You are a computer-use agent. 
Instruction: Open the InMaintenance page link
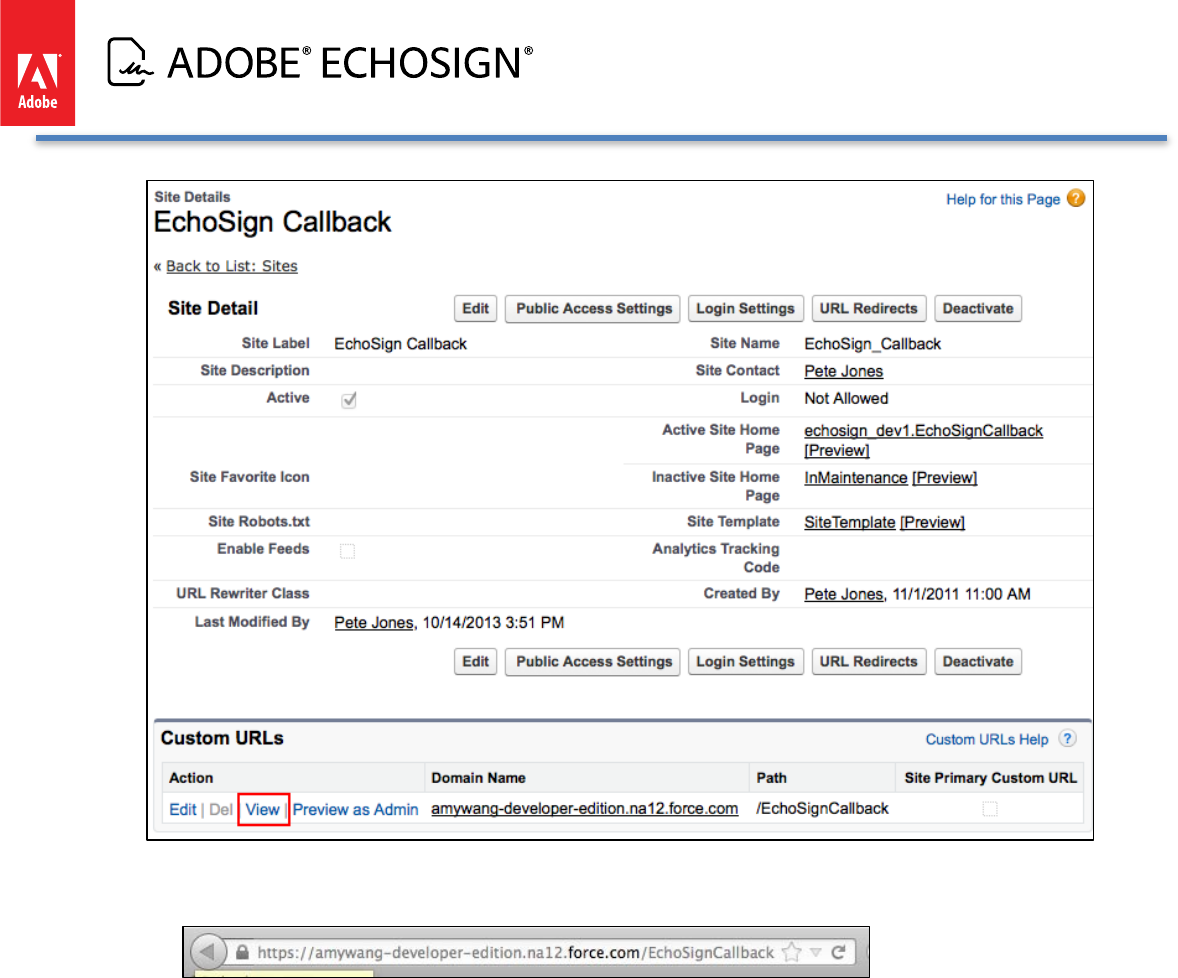pos(856,478)
